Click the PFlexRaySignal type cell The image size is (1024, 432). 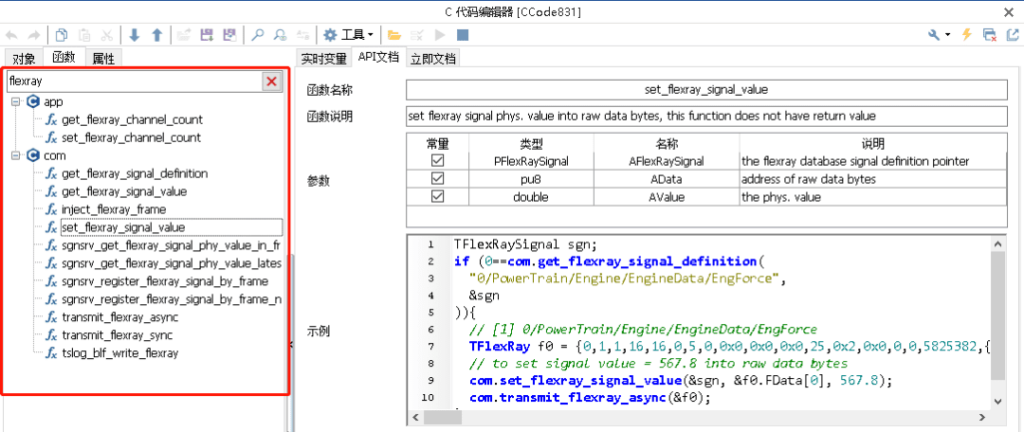click(x=532, y=161)
